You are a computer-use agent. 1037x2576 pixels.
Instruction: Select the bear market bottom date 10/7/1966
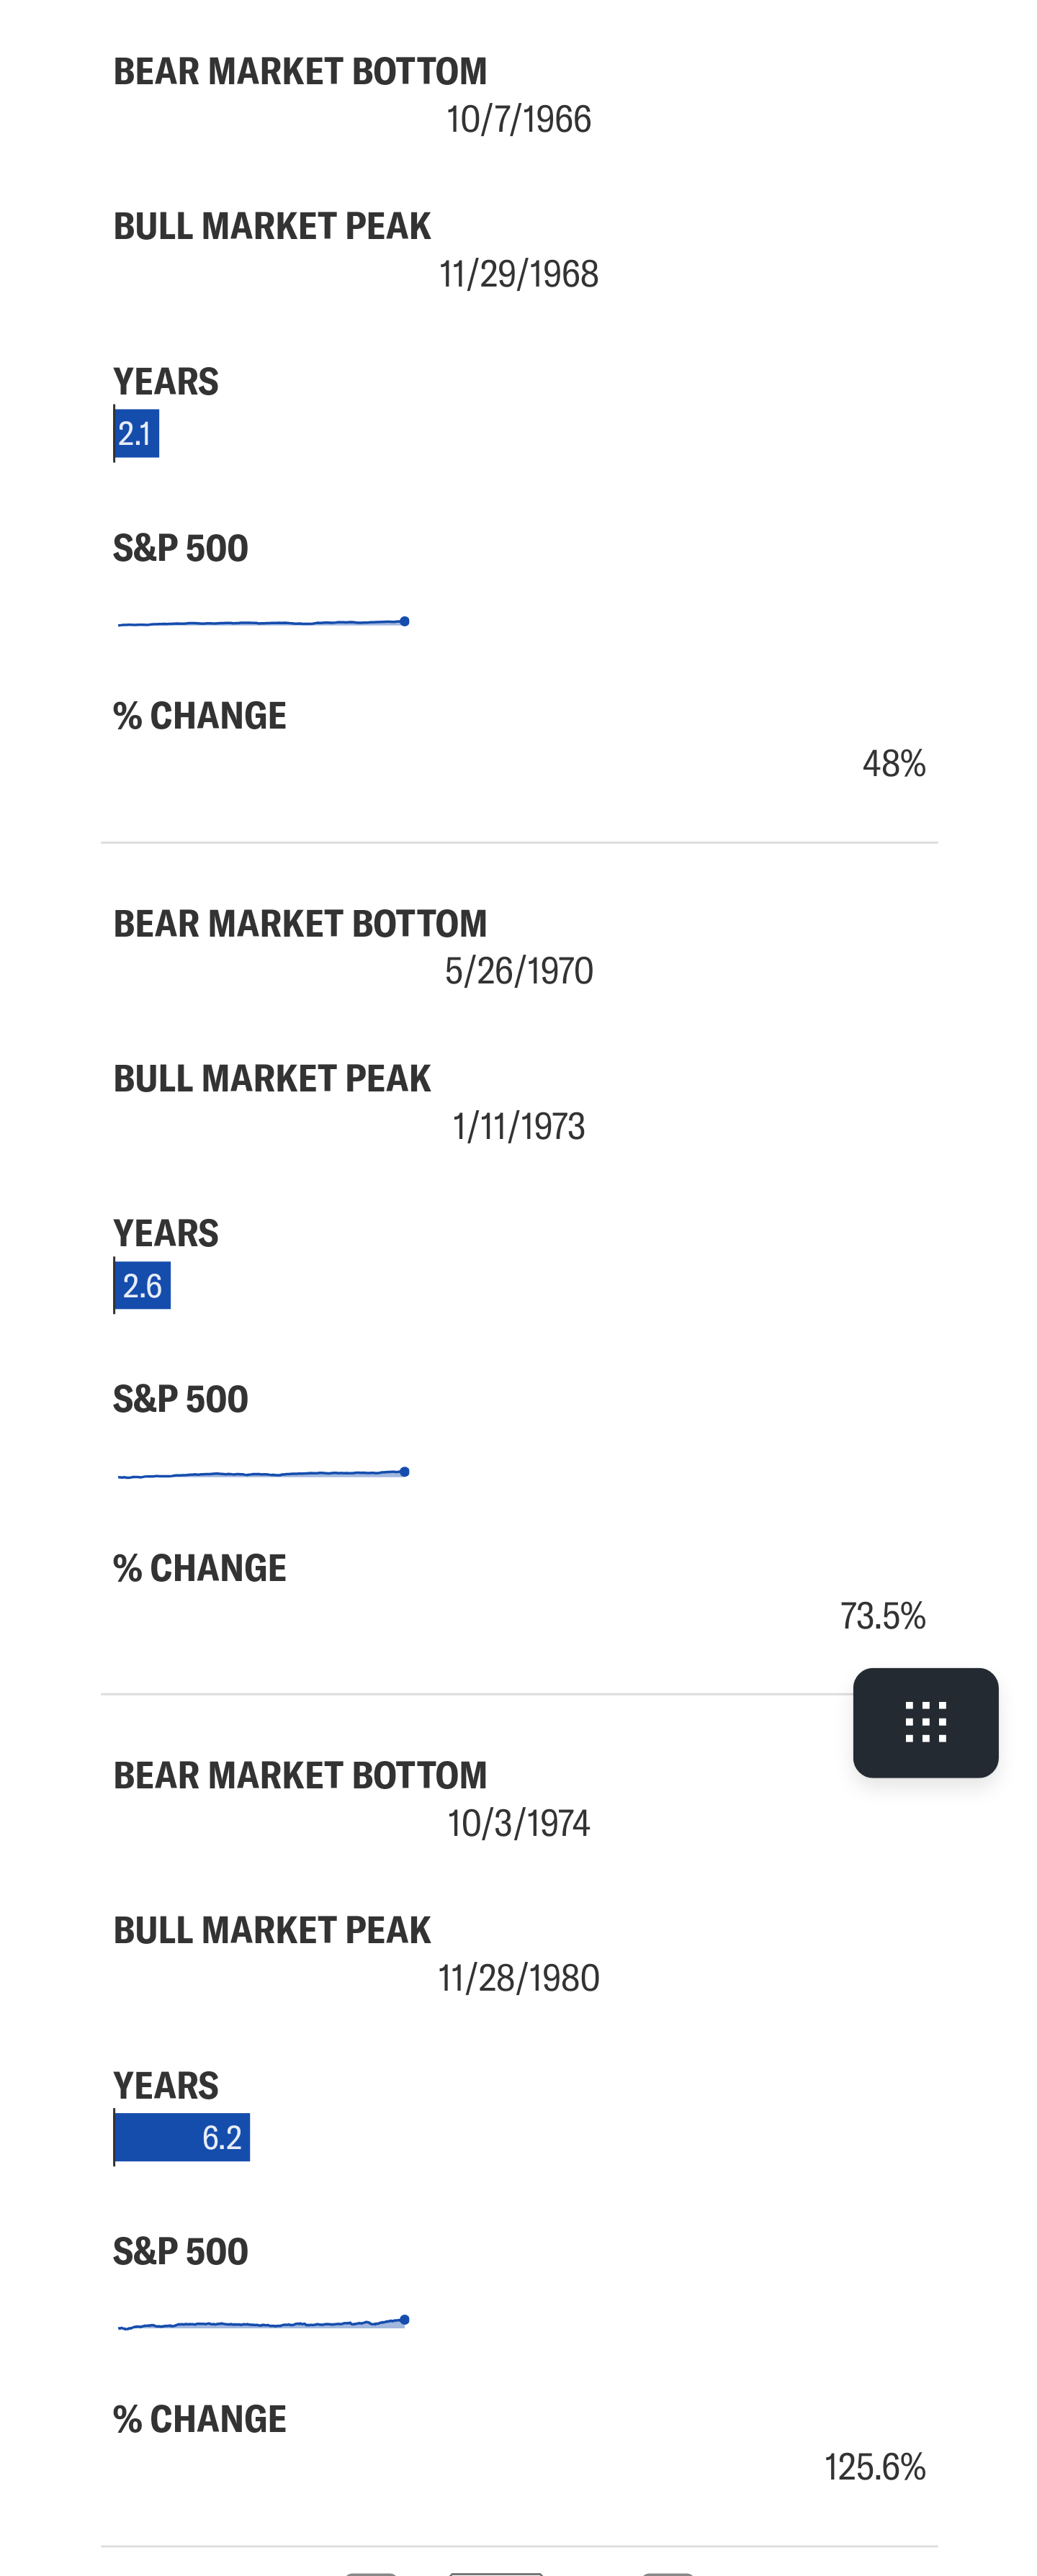point(519,120)
